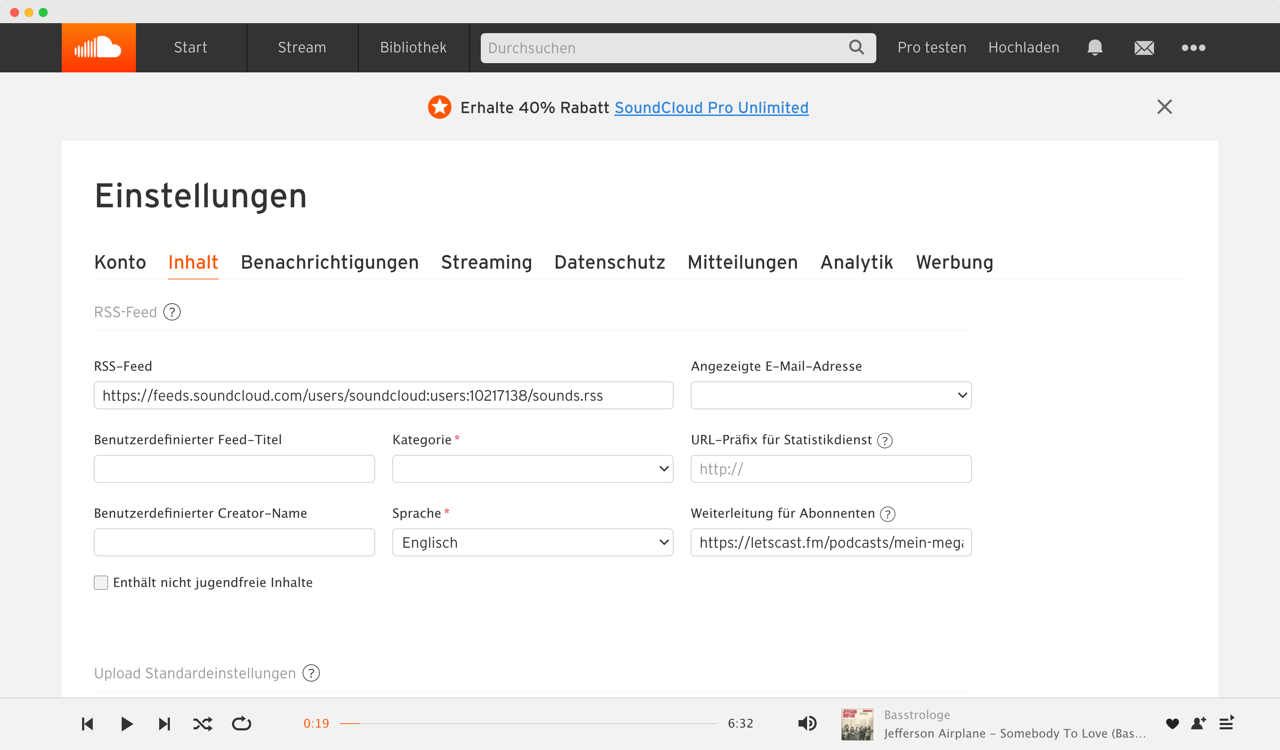This screenshot has height=750, width=1280.
Task: Click the Weiterleitung für Abonnenten URL field
Action: [831, 542]
